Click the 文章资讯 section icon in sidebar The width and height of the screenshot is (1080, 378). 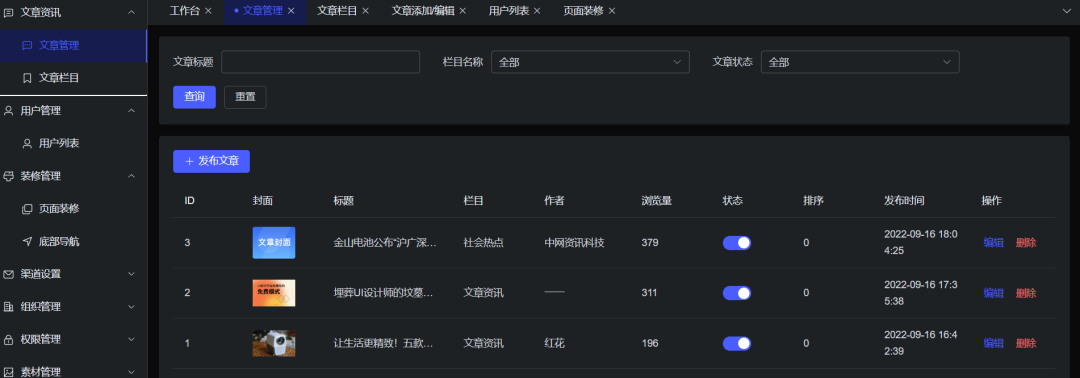pos(9,12)
